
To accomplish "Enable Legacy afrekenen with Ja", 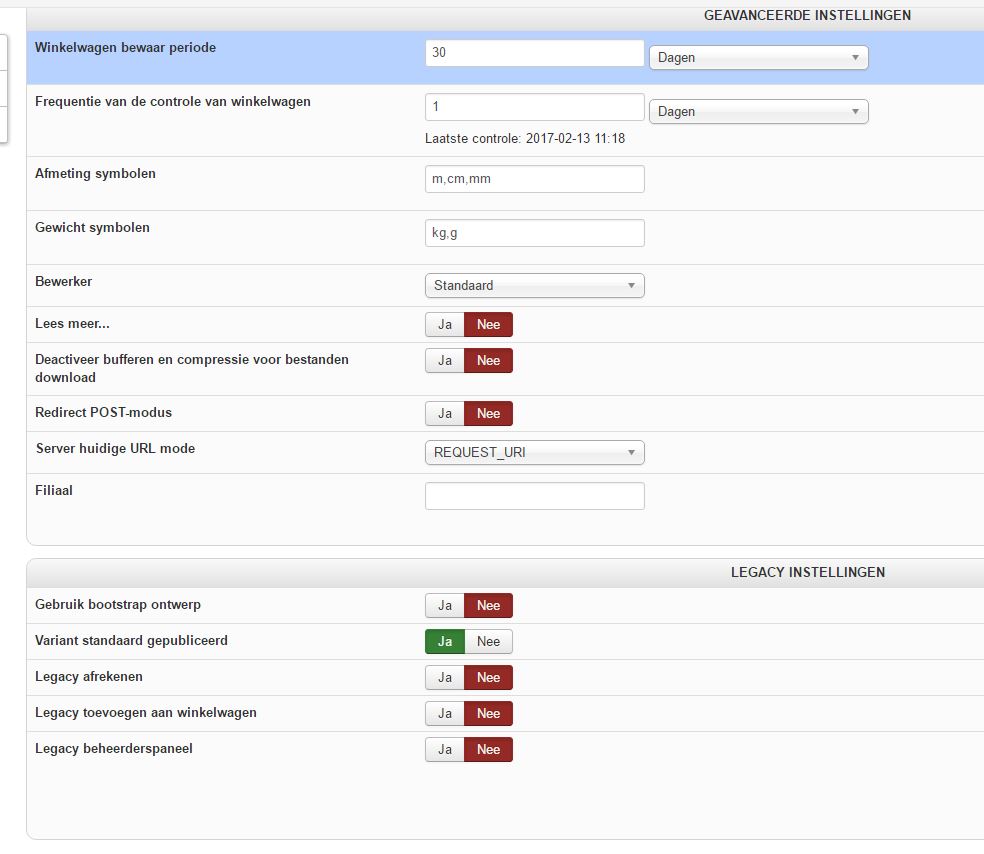I will tap(445, 678).
